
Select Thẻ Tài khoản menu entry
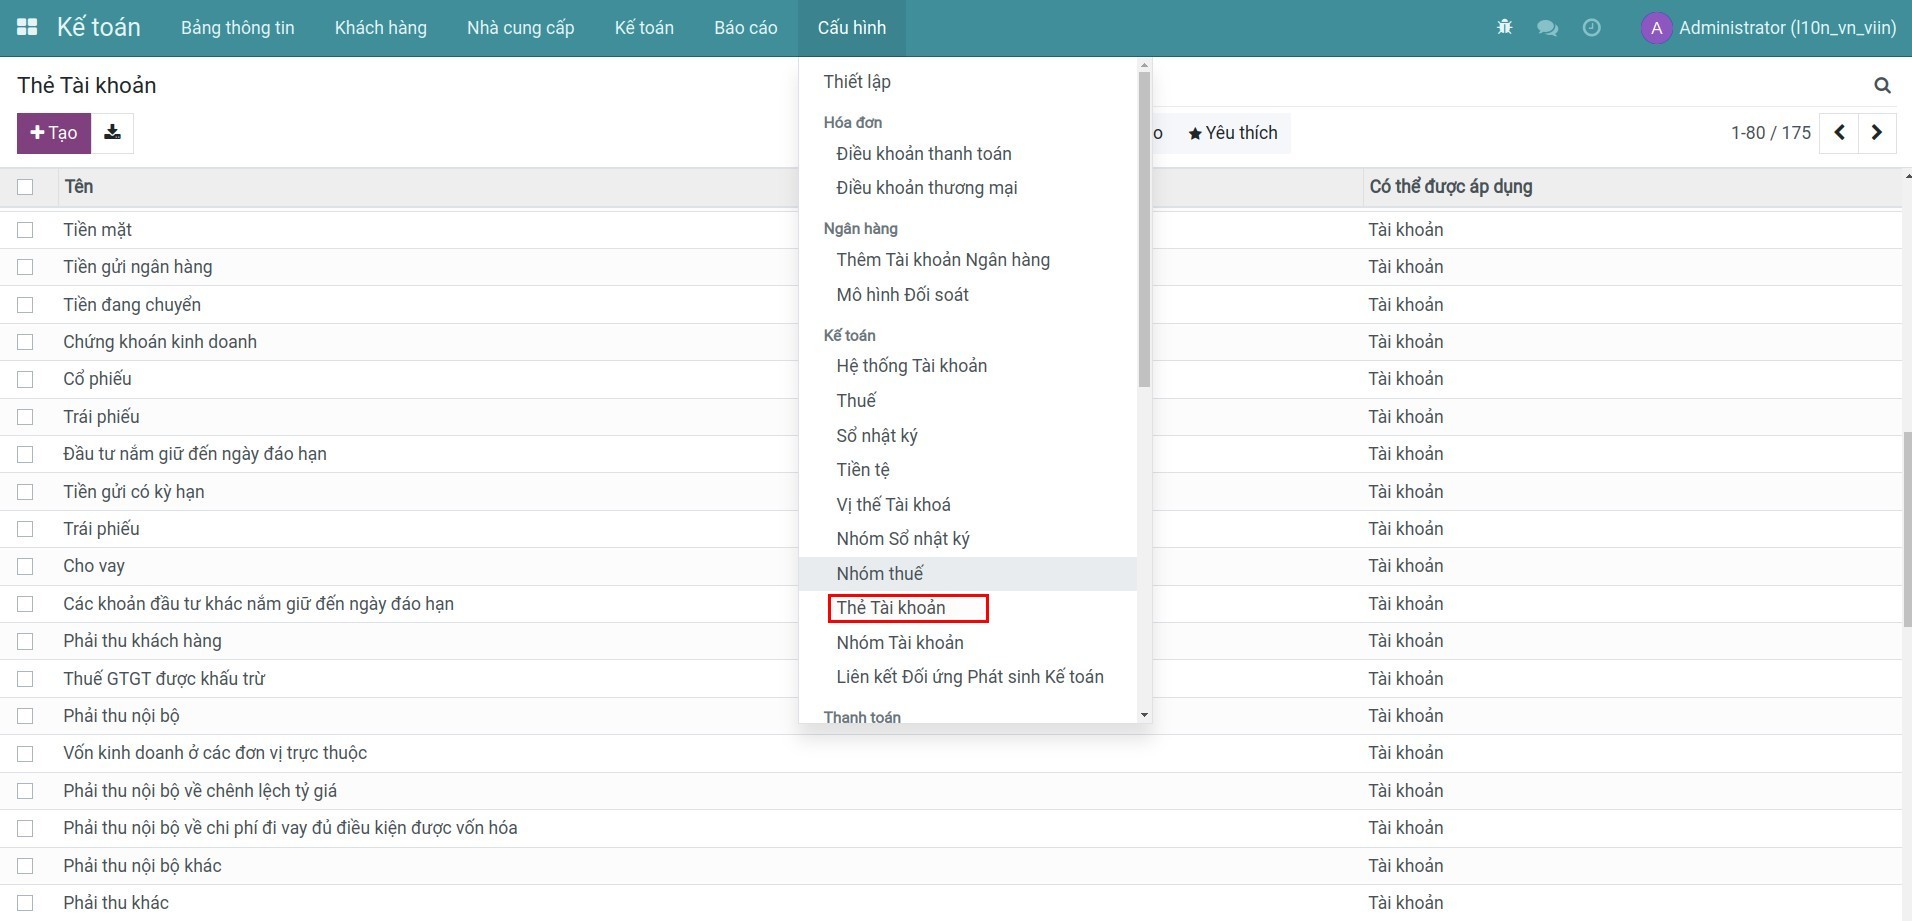[x=891, y=608]
